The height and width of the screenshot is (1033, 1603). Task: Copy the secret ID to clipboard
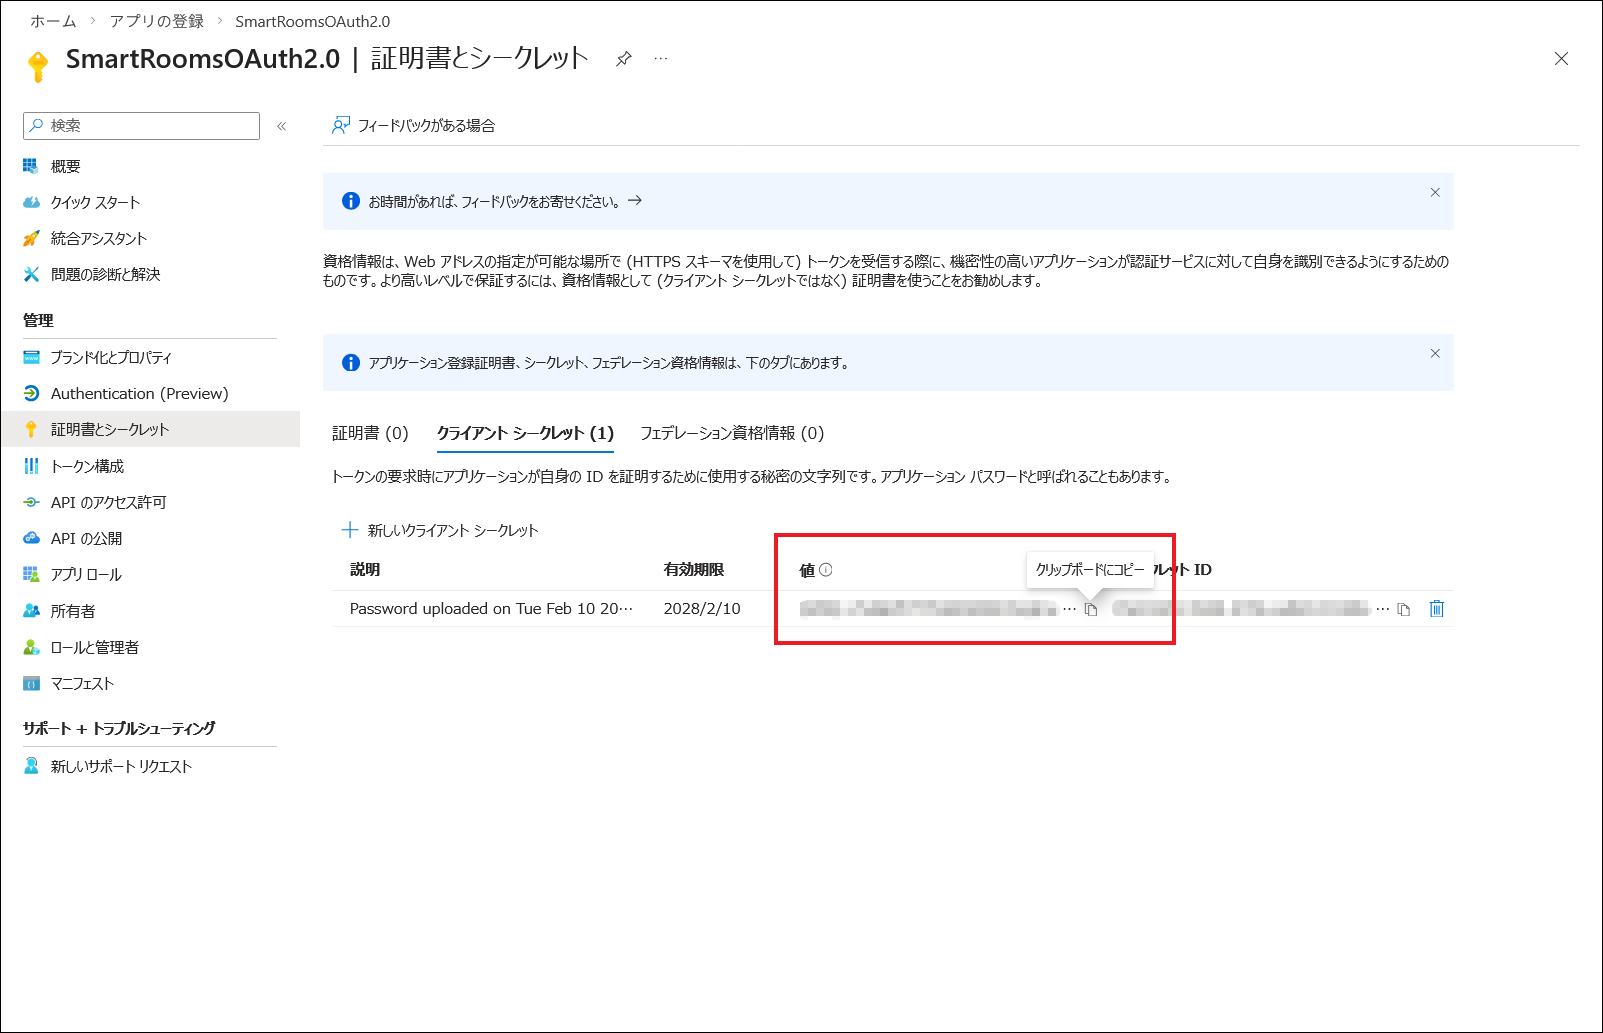(1404, 609)
